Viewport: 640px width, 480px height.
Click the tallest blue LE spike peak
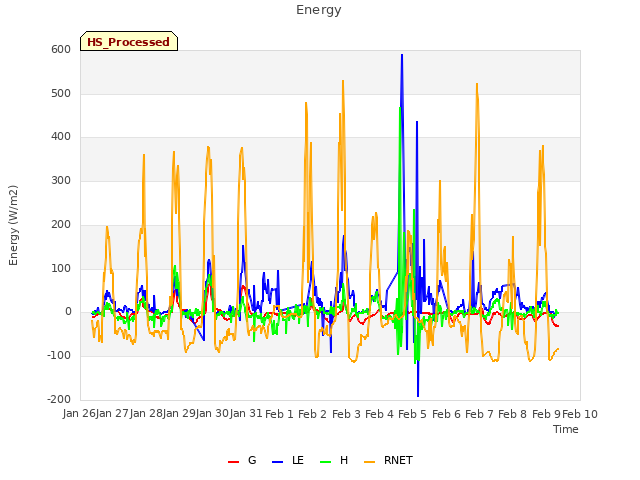point(402,55)
